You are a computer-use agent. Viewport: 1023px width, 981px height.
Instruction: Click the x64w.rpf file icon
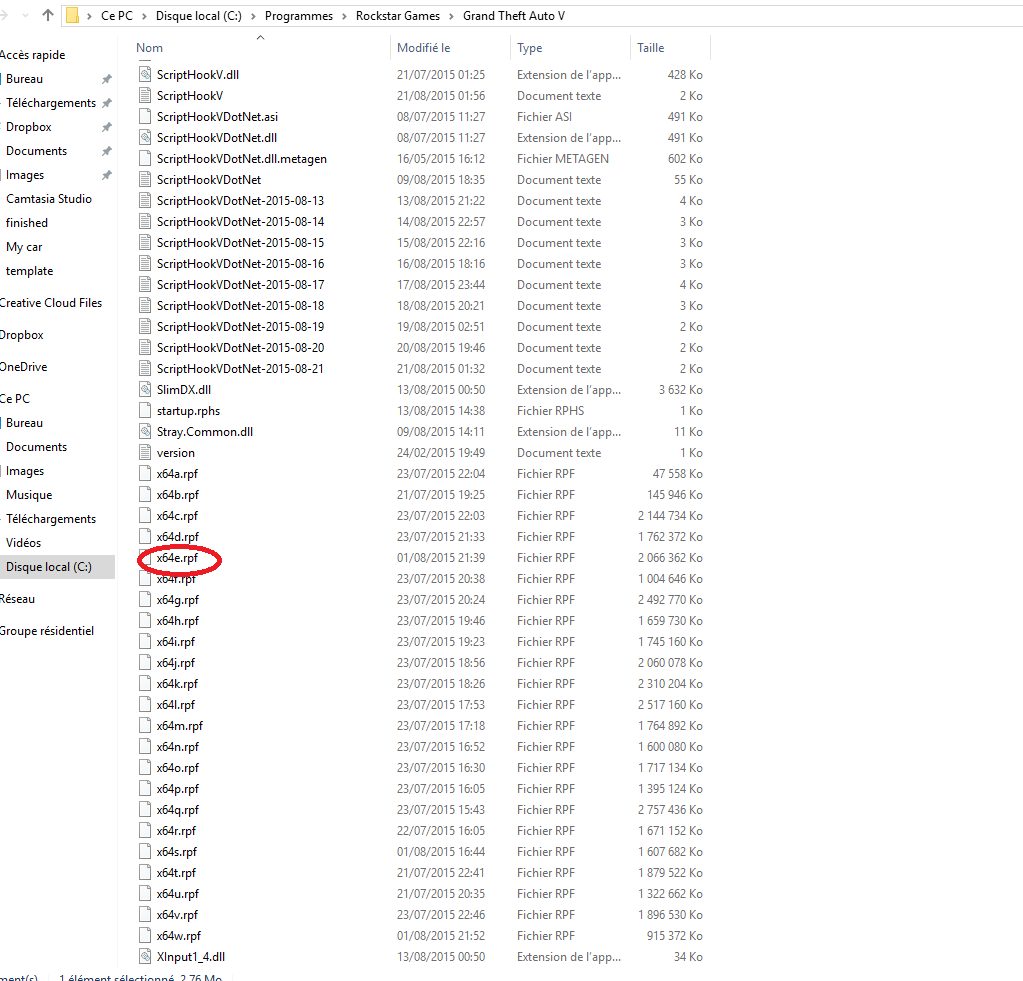point(145,936)
